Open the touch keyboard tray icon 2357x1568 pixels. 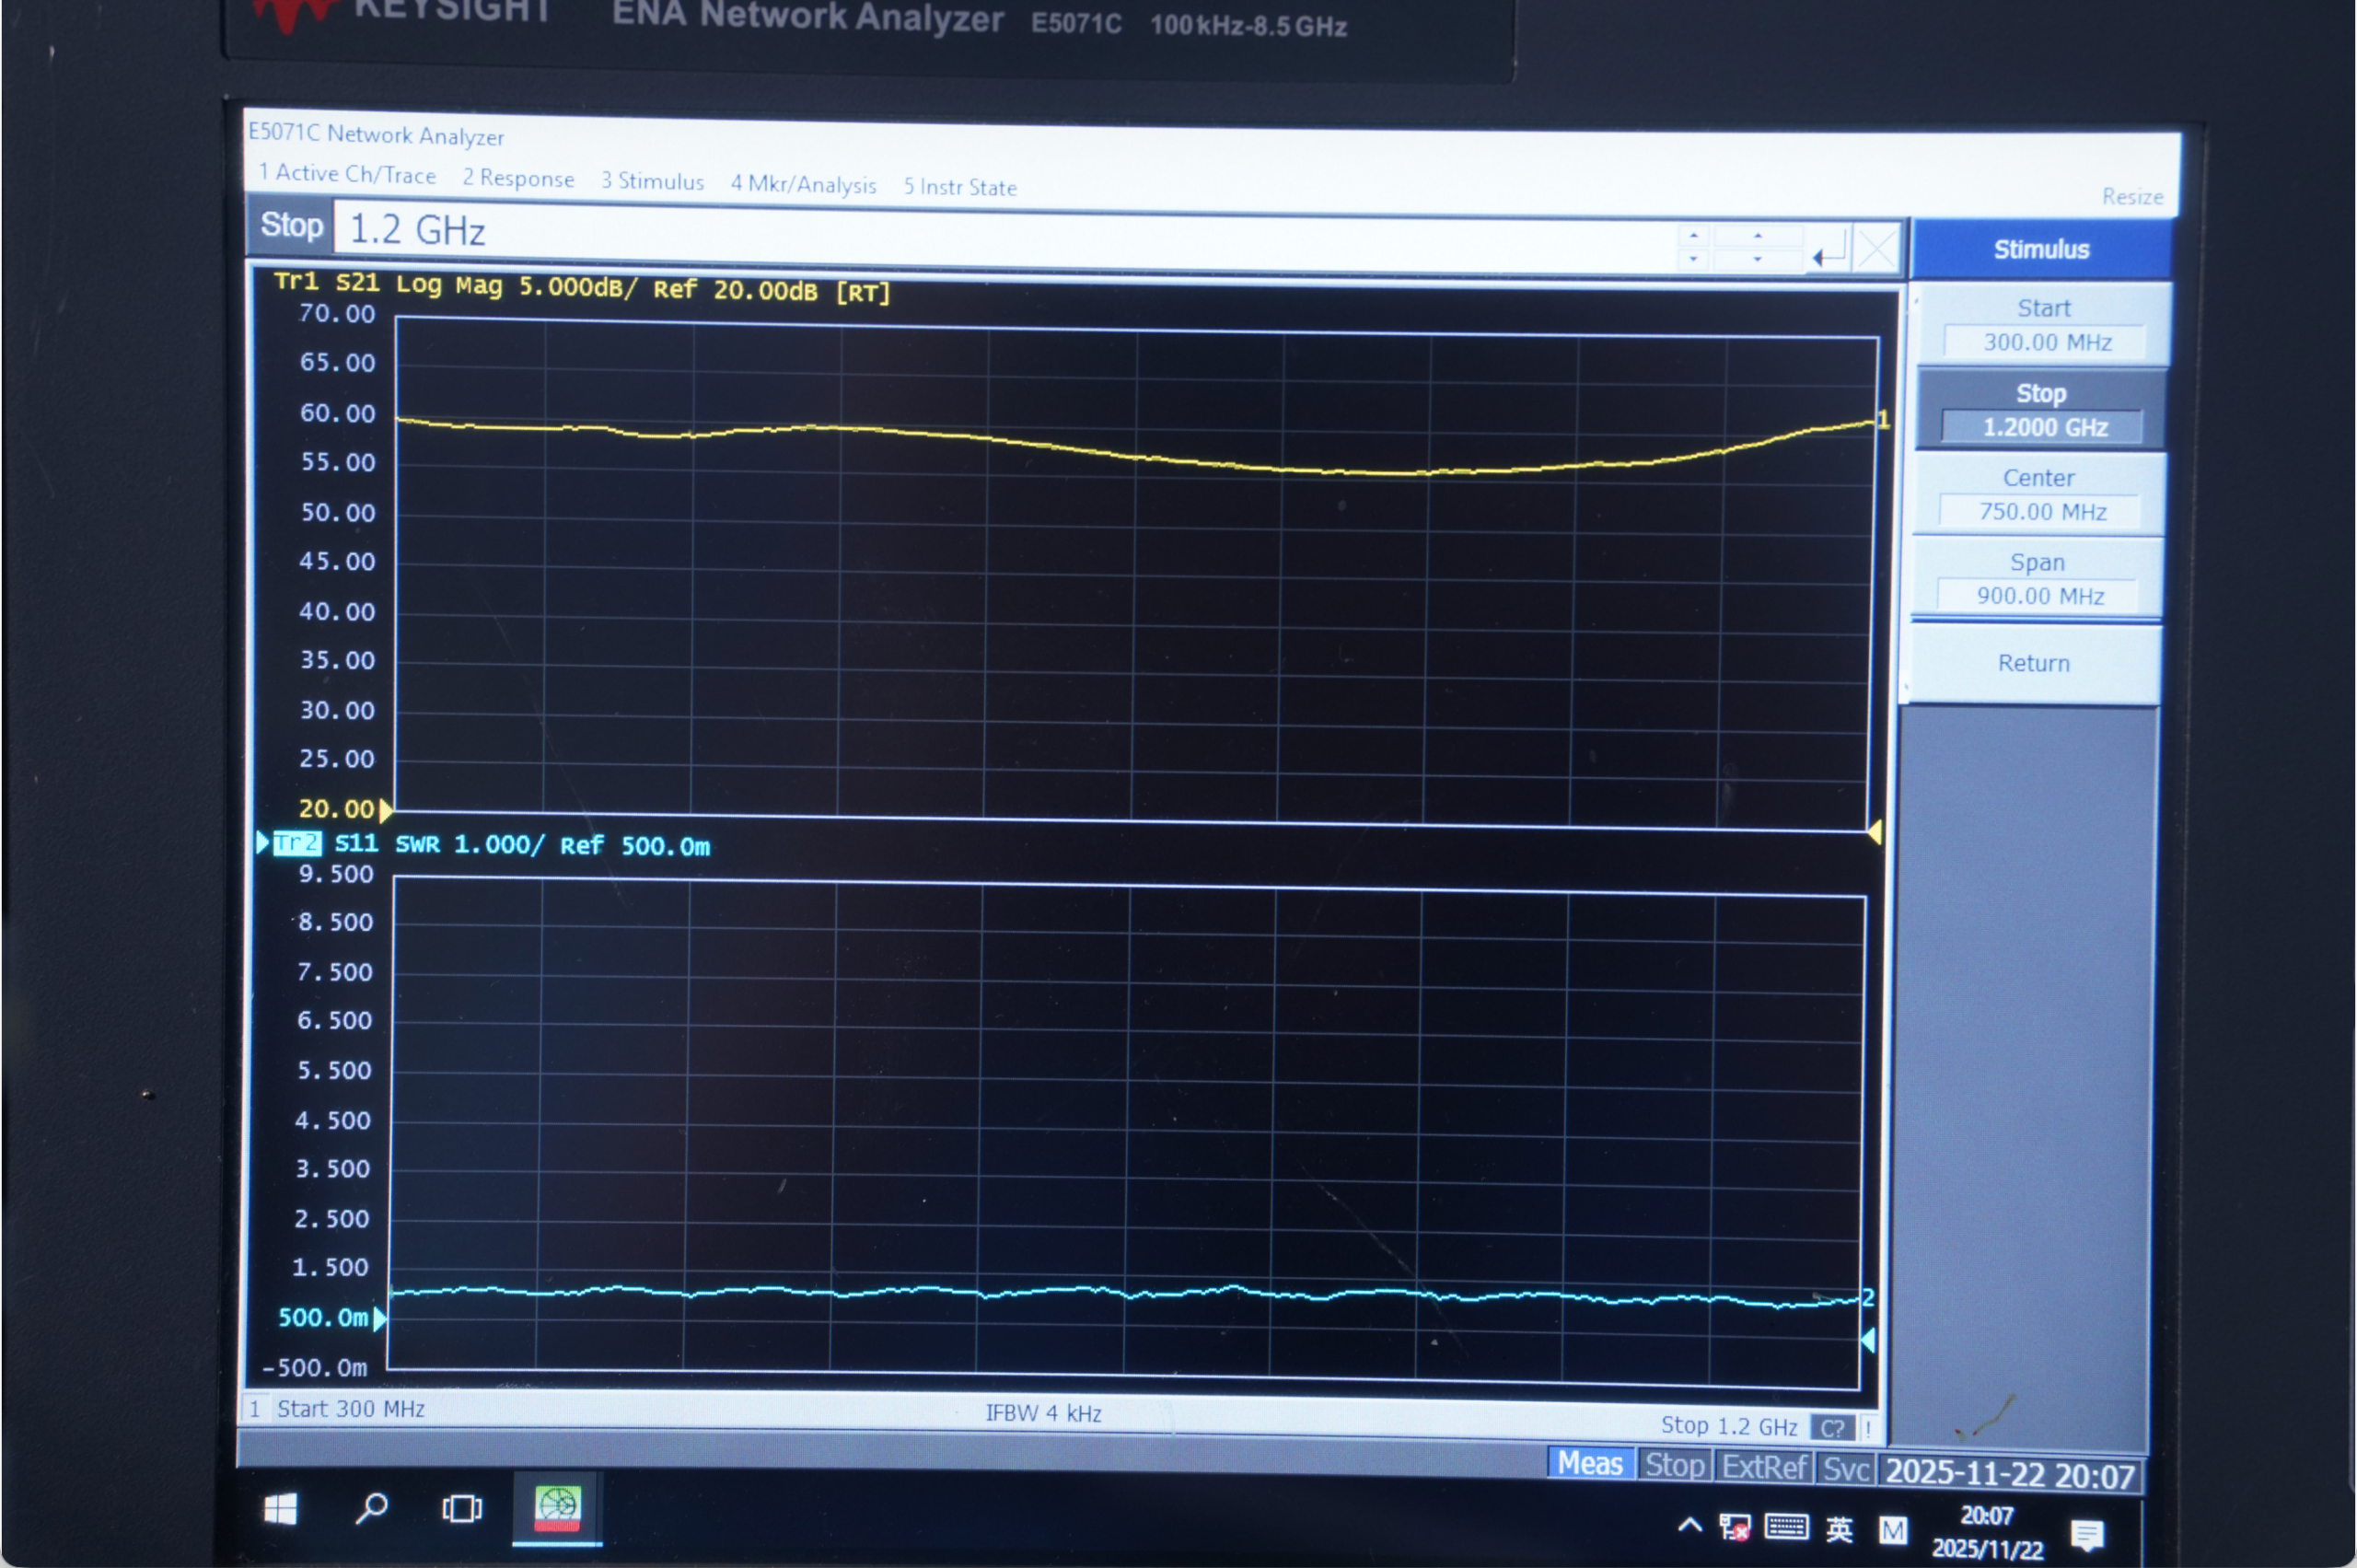(1786, 1528)
